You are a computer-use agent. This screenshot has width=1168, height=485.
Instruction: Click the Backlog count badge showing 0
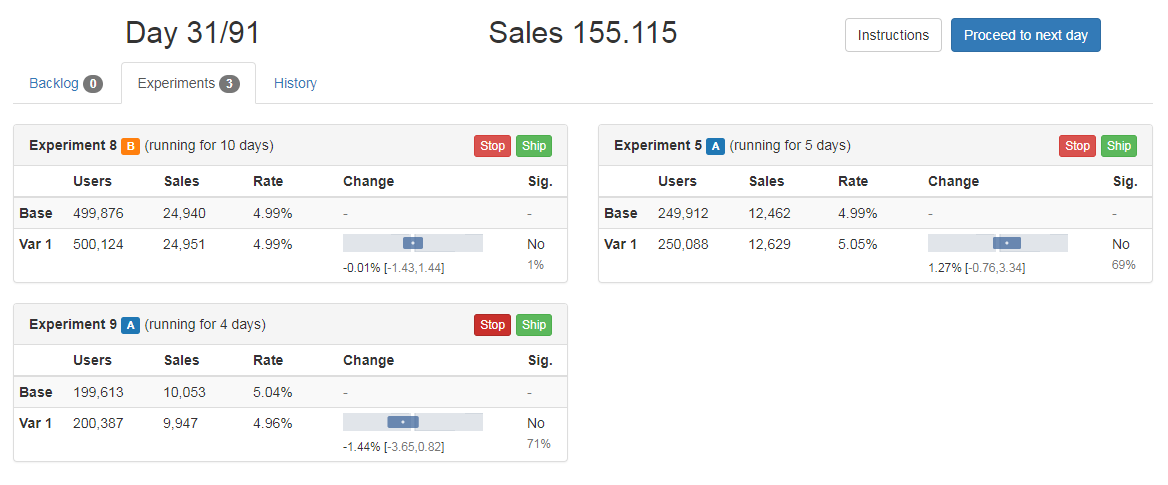[x=93, y=84]
